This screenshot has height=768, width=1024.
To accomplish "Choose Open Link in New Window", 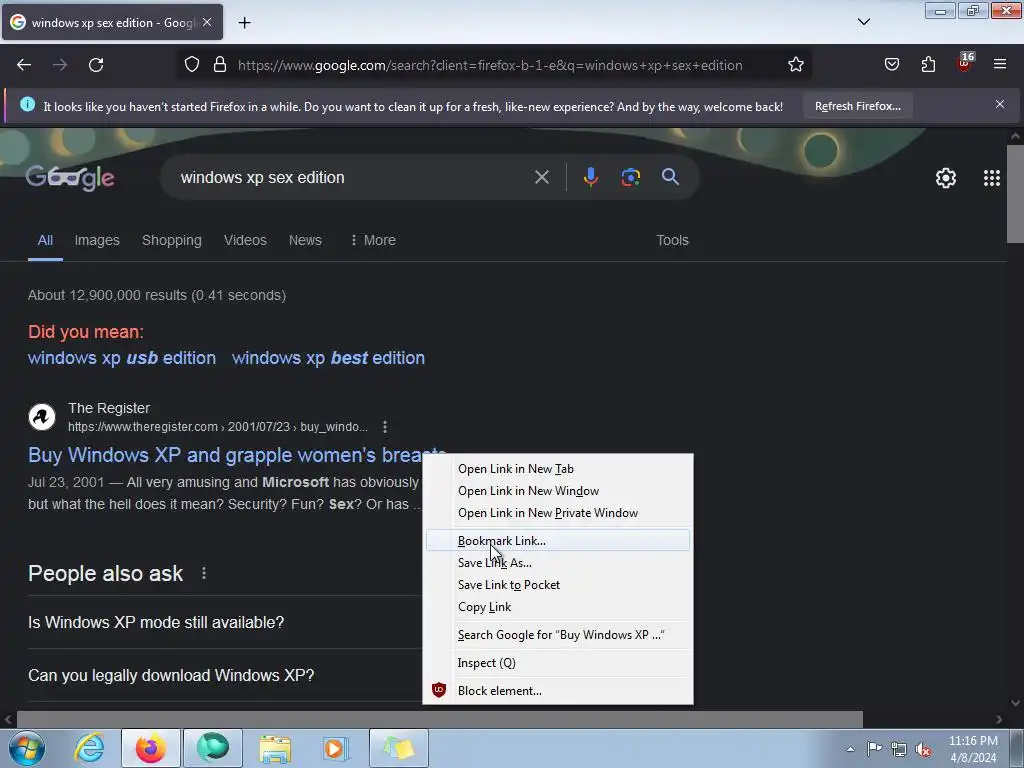I will 558,491.
